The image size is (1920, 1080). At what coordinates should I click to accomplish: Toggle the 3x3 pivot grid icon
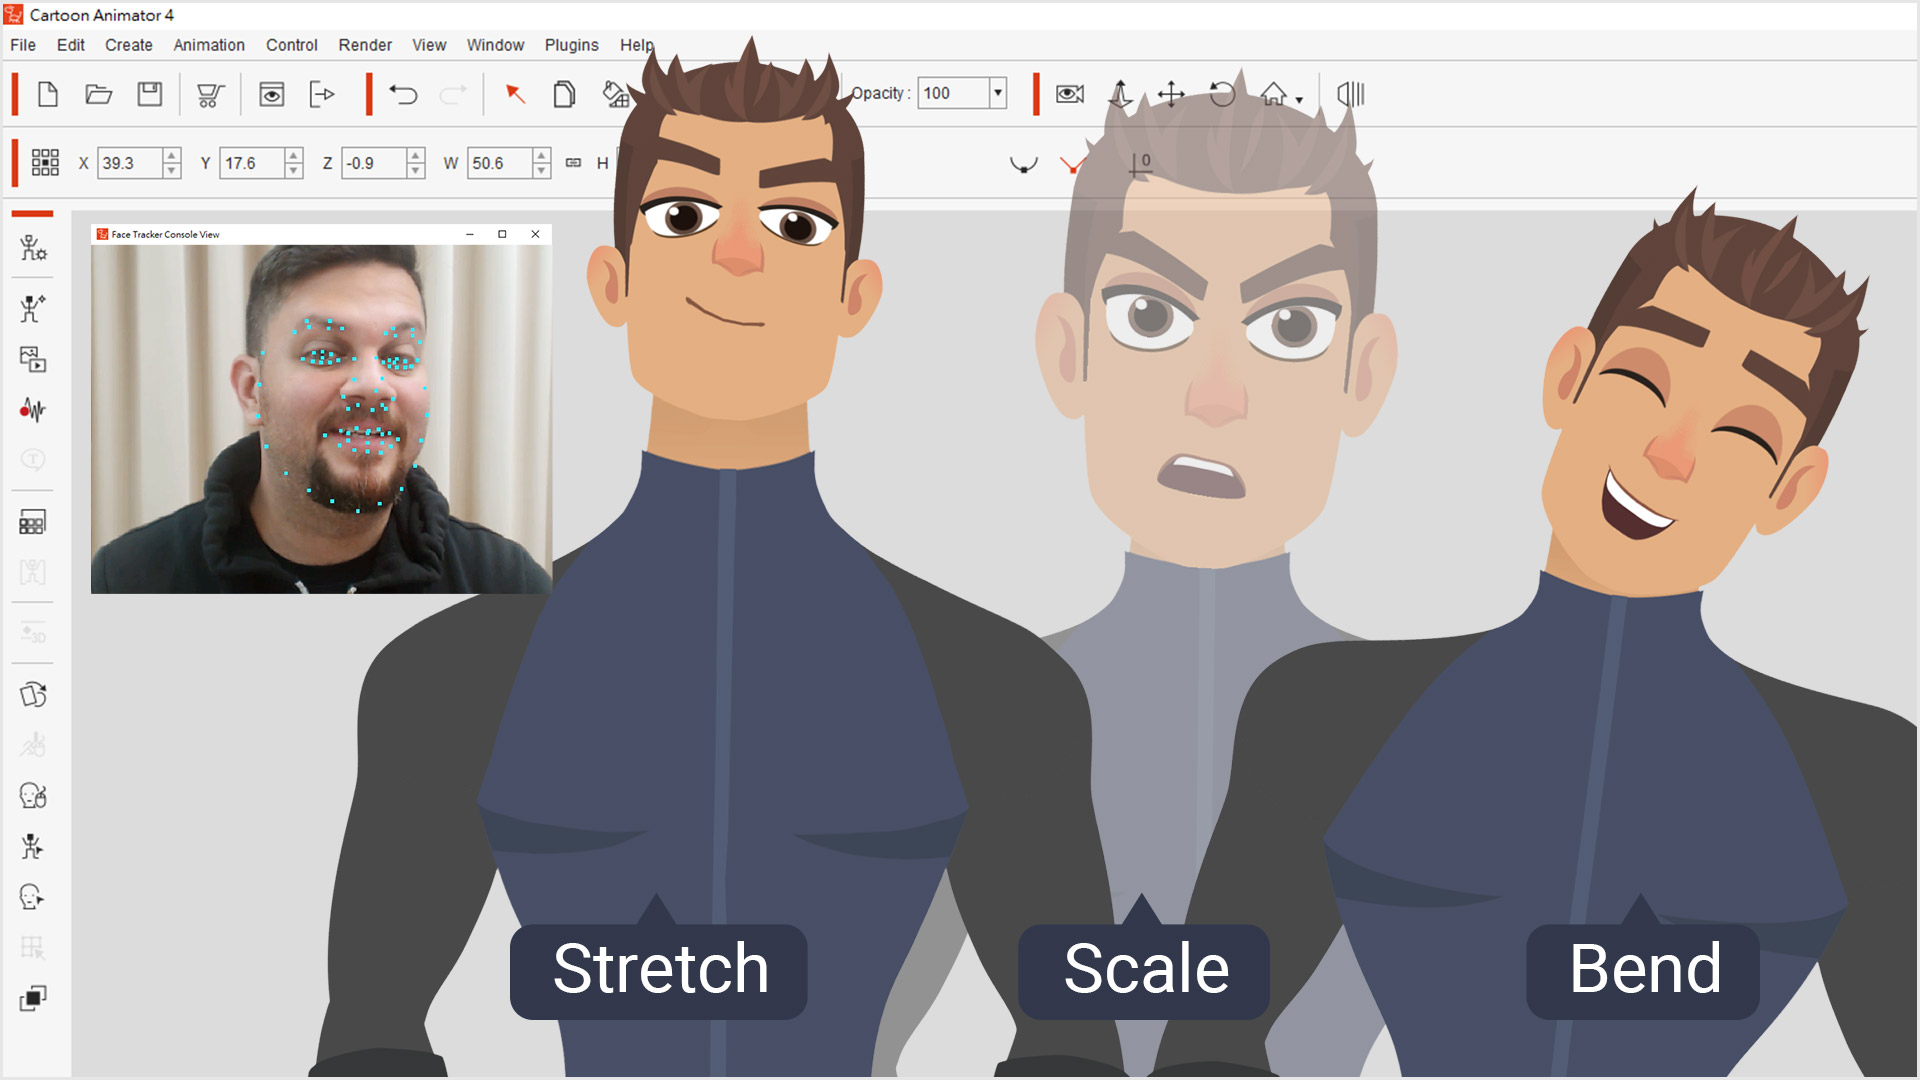click(45, 163)
